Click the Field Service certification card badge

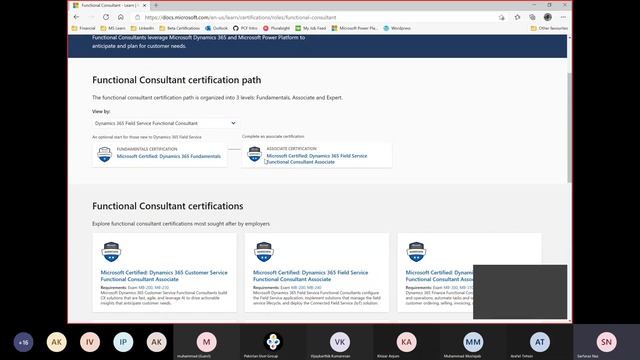tap(264, 251)
